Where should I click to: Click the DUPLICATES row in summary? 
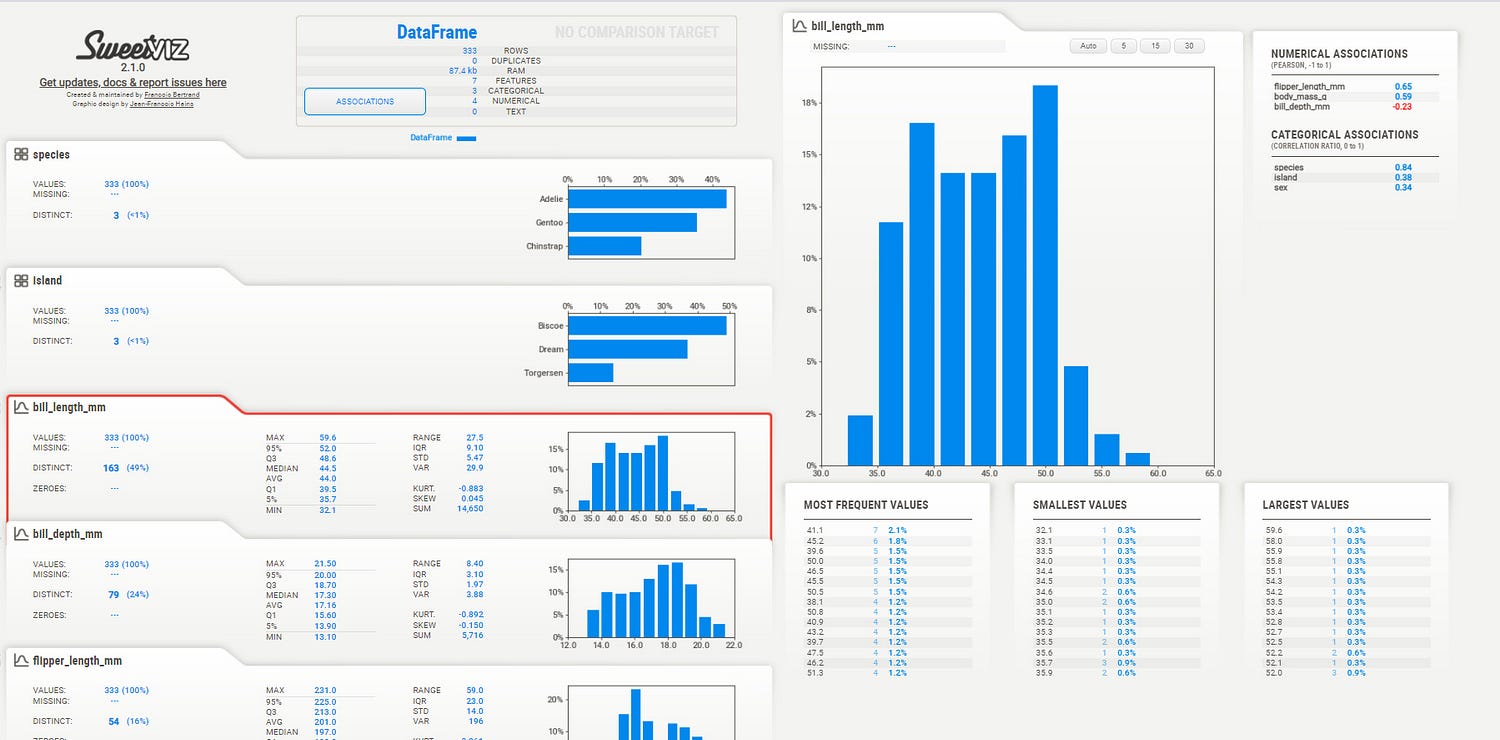coord(516,60)
